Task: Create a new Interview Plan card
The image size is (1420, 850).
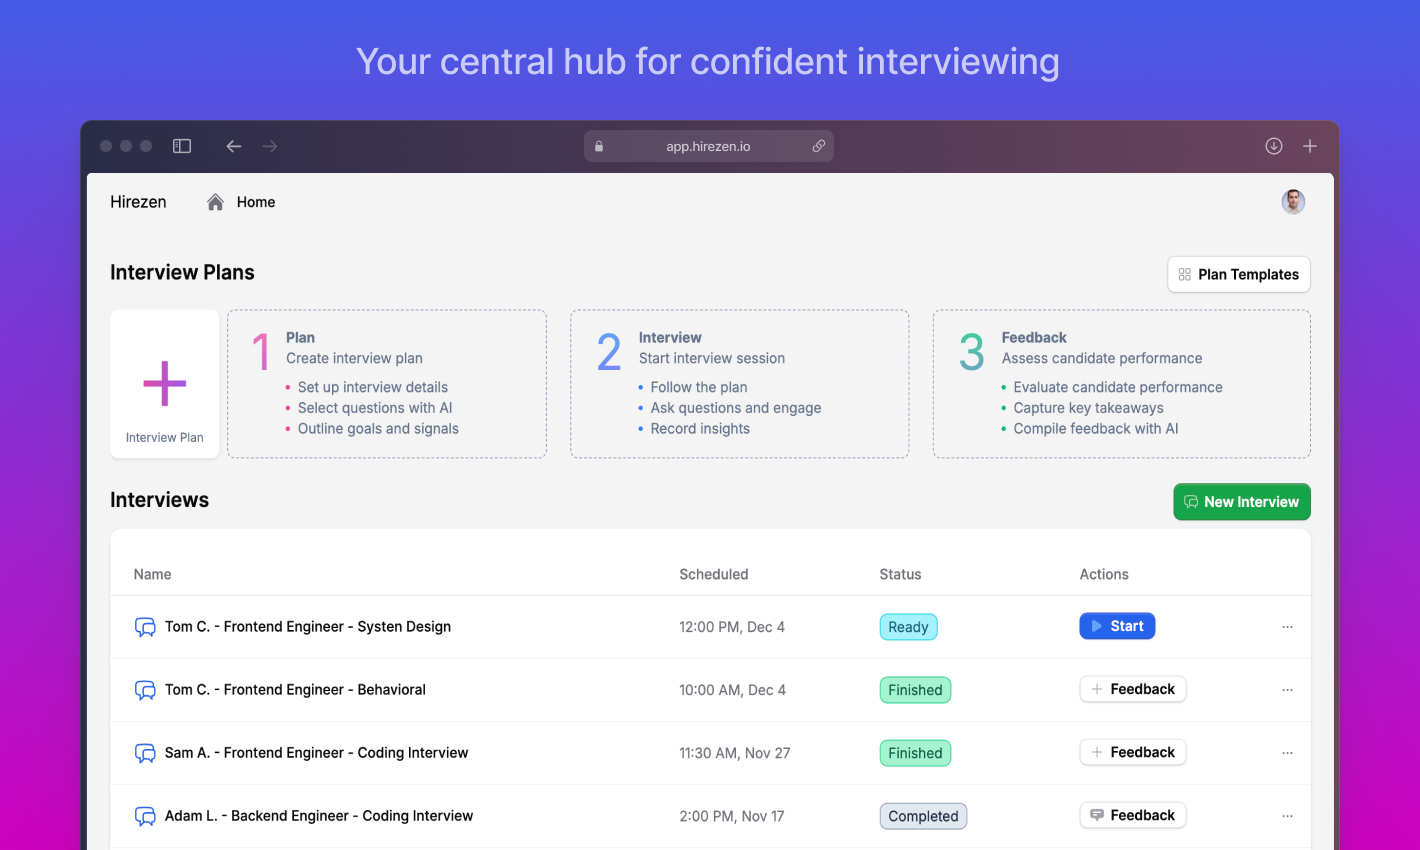Action: [165, 384]
